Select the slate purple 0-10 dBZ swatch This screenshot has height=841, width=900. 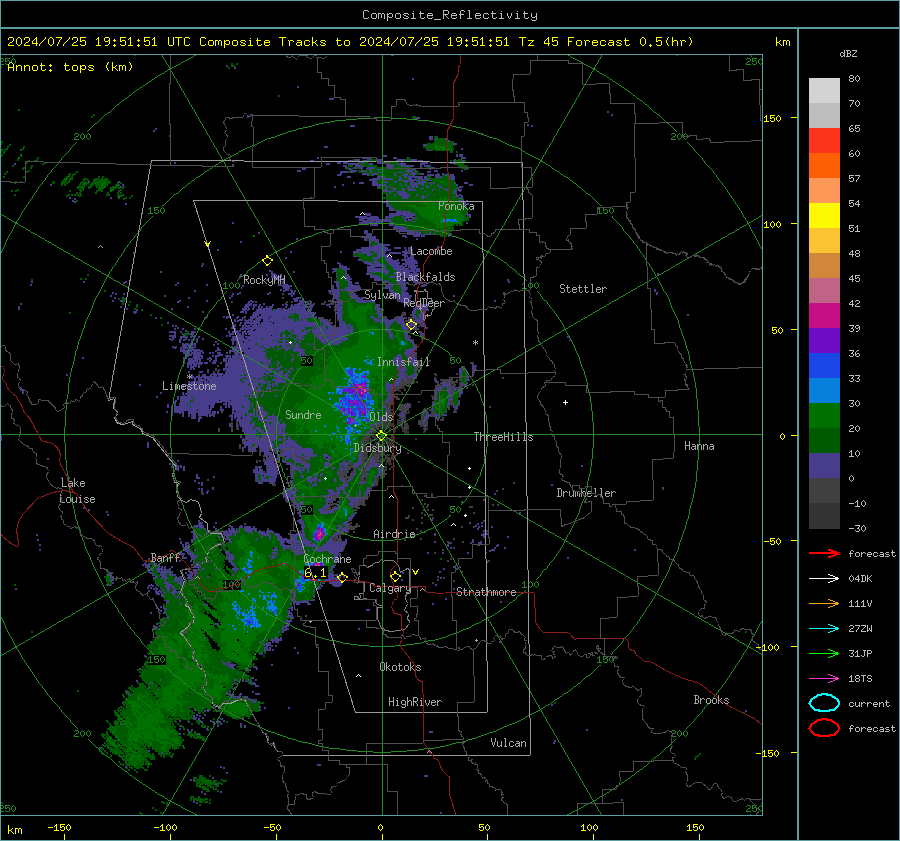click(824, 466)
